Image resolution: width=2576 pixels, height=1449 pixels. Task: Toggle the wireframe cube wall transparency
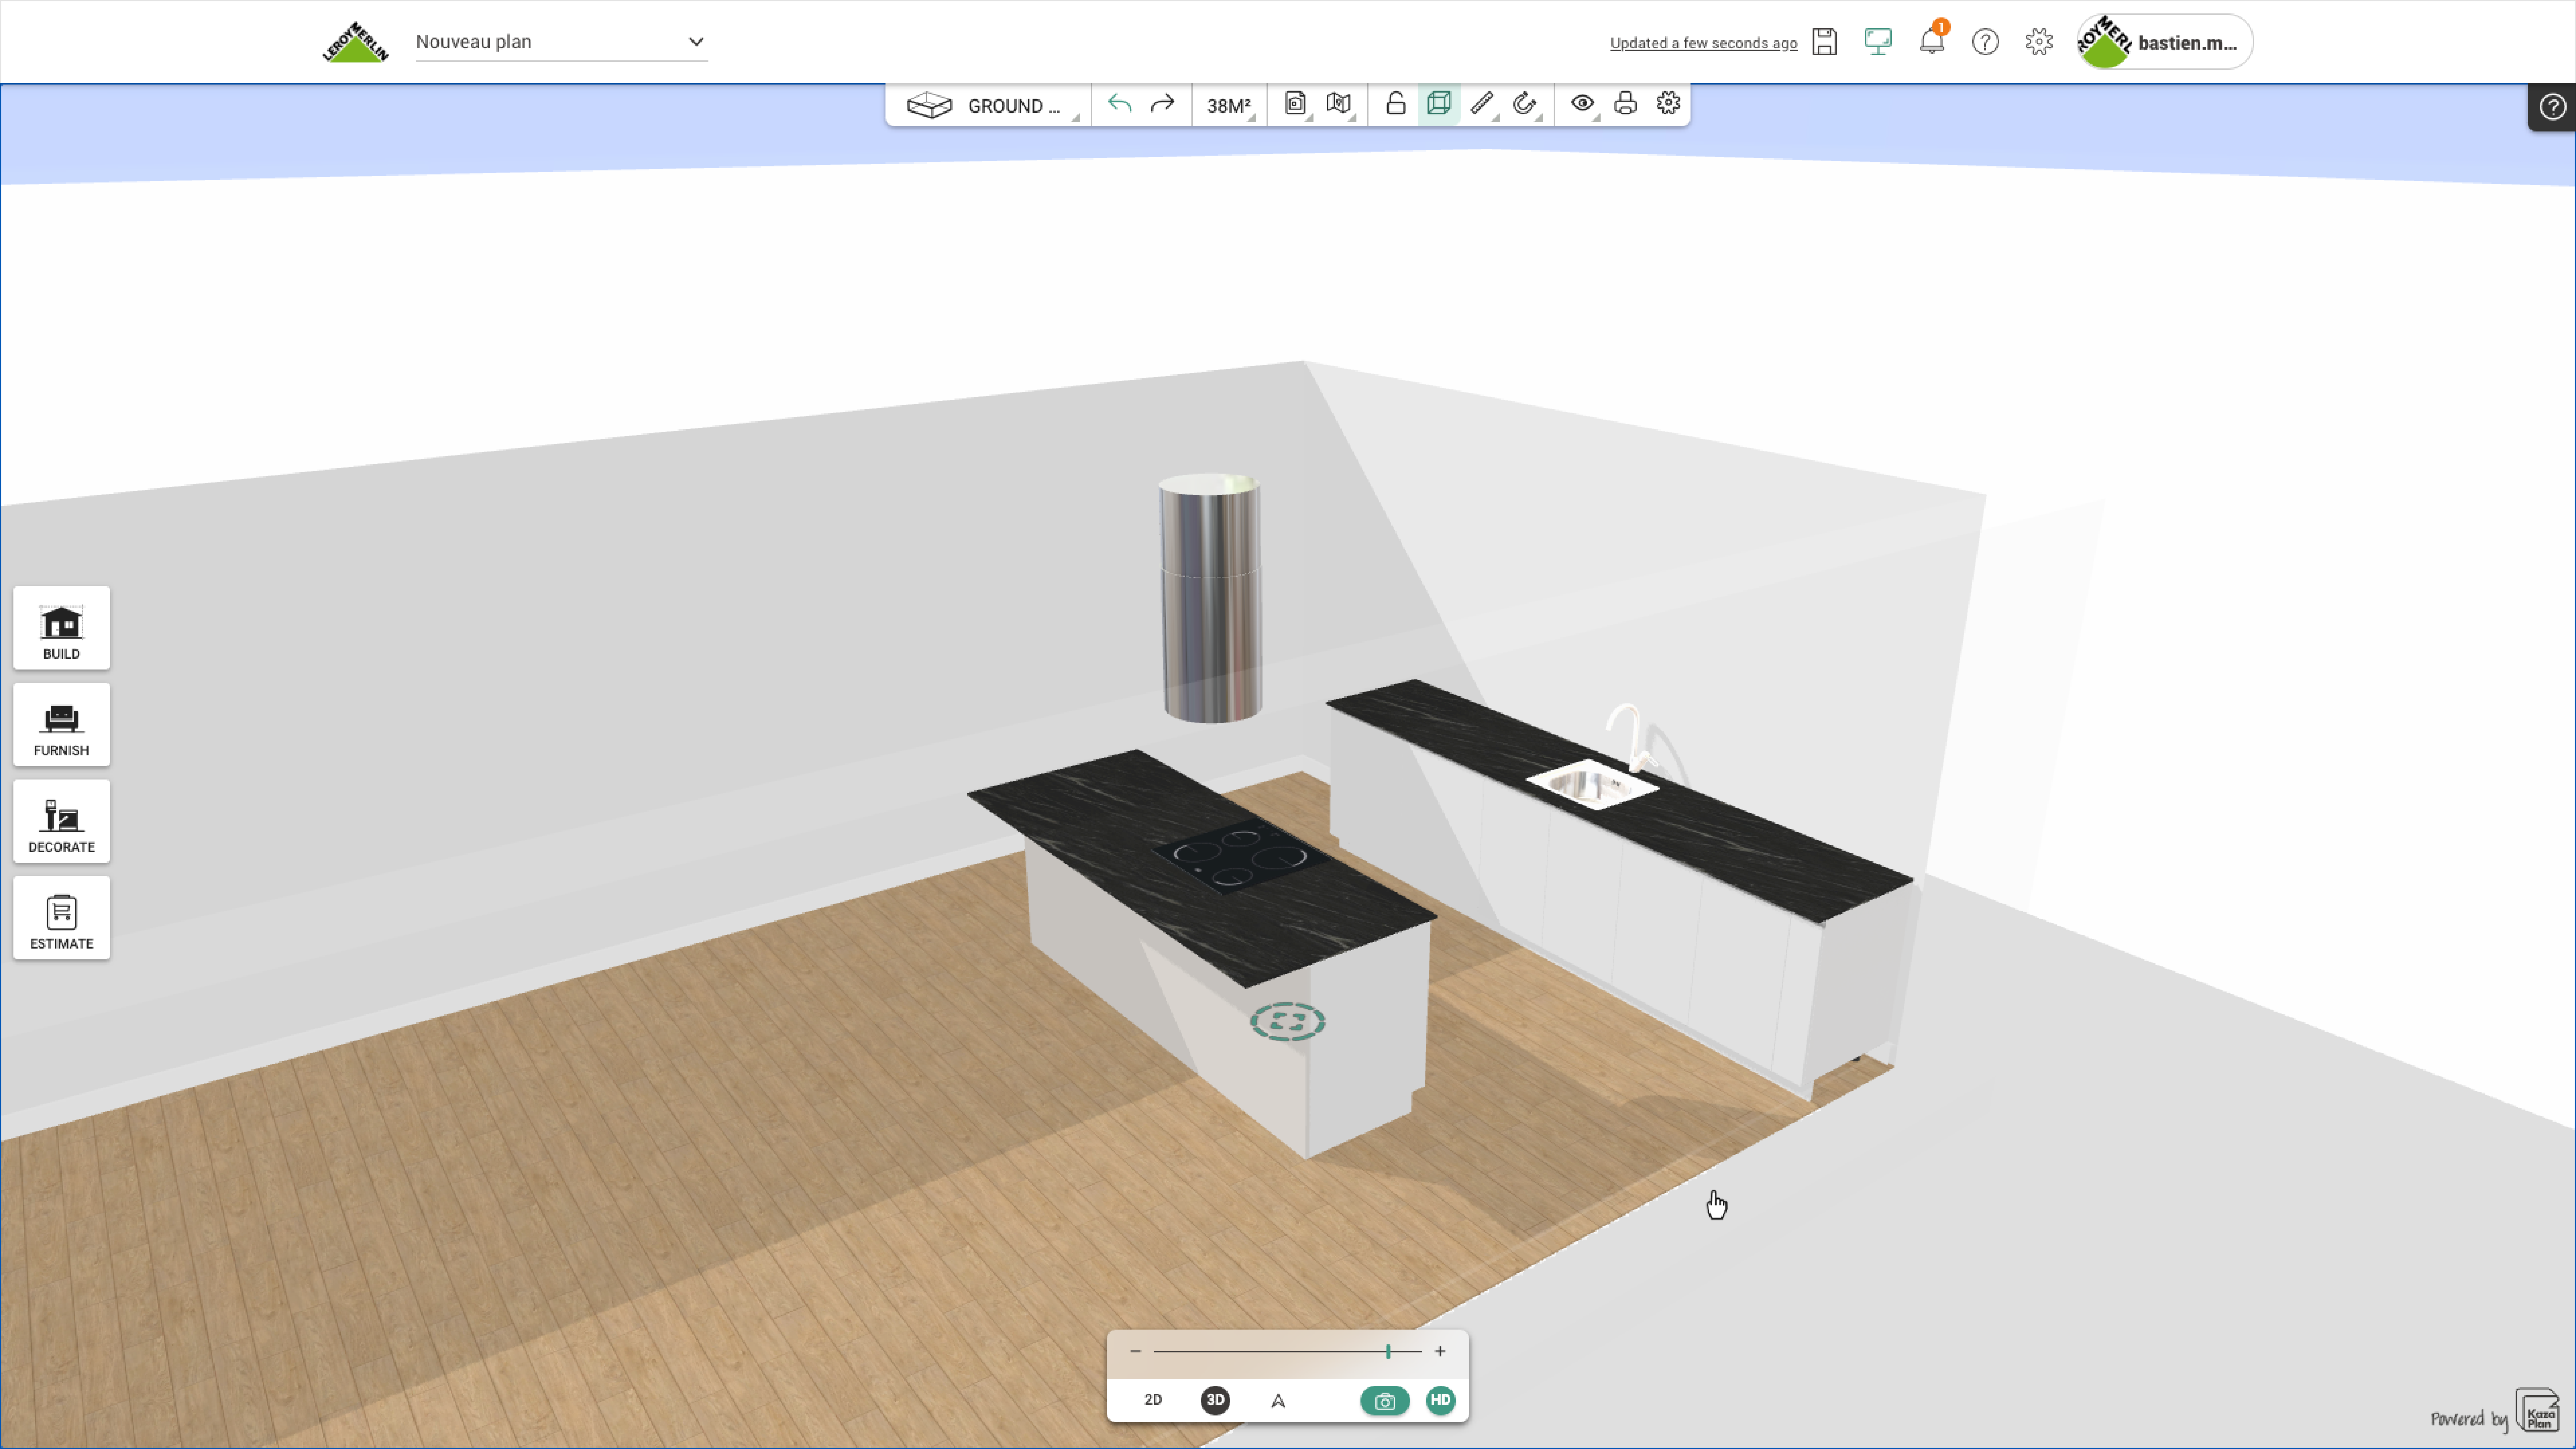[x=1439, y=104]
